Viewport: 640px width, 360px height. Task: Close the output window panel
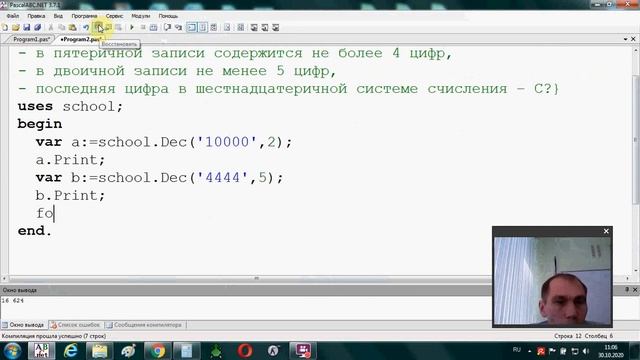pos(635,289)
